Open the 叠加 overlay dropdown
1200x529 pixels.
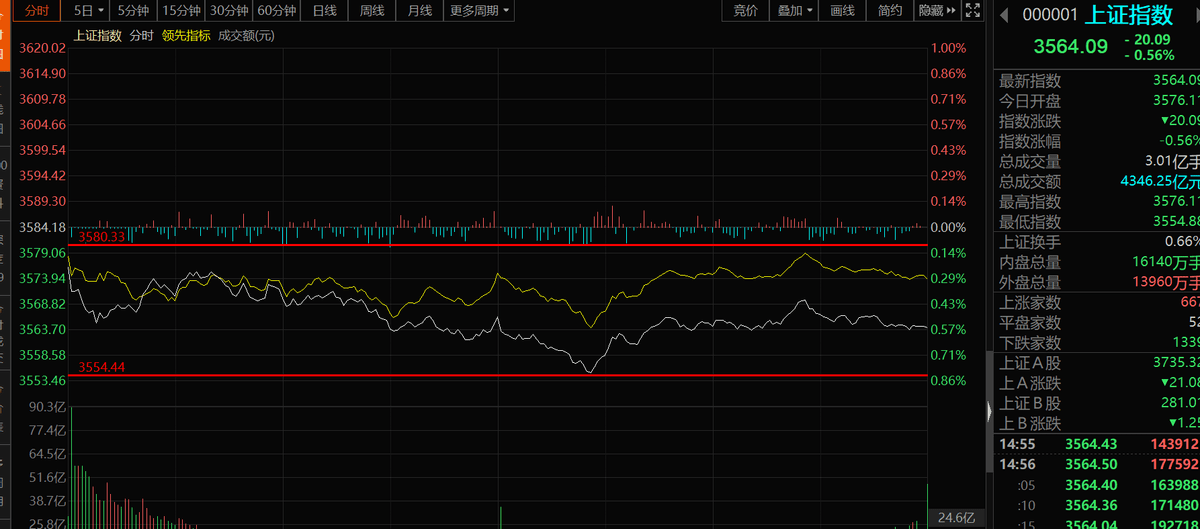[795, 11]
